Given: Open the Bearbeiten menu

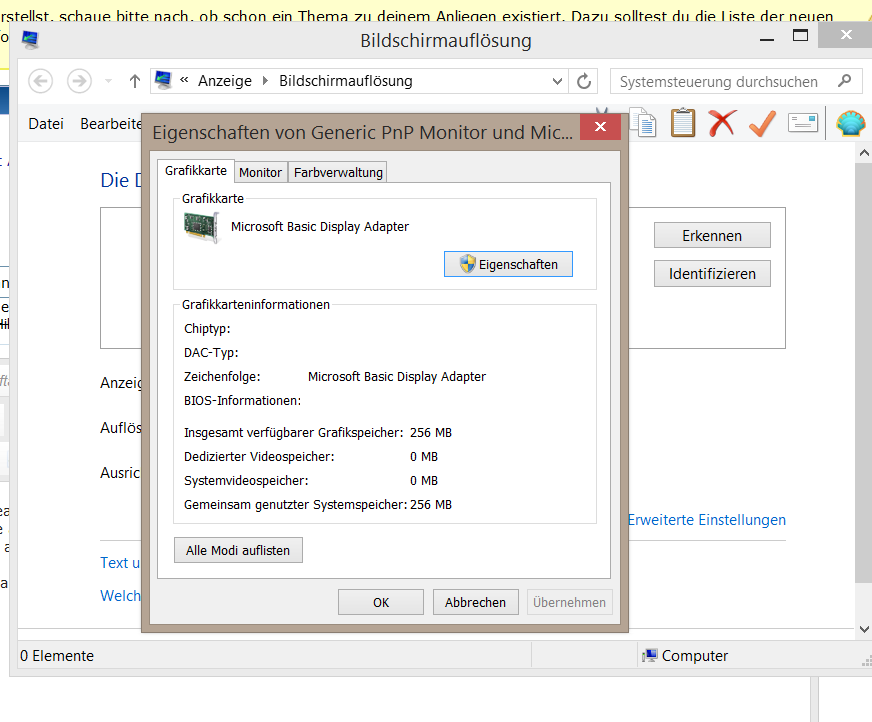Looking at the screenshot, I should point(111,123).
